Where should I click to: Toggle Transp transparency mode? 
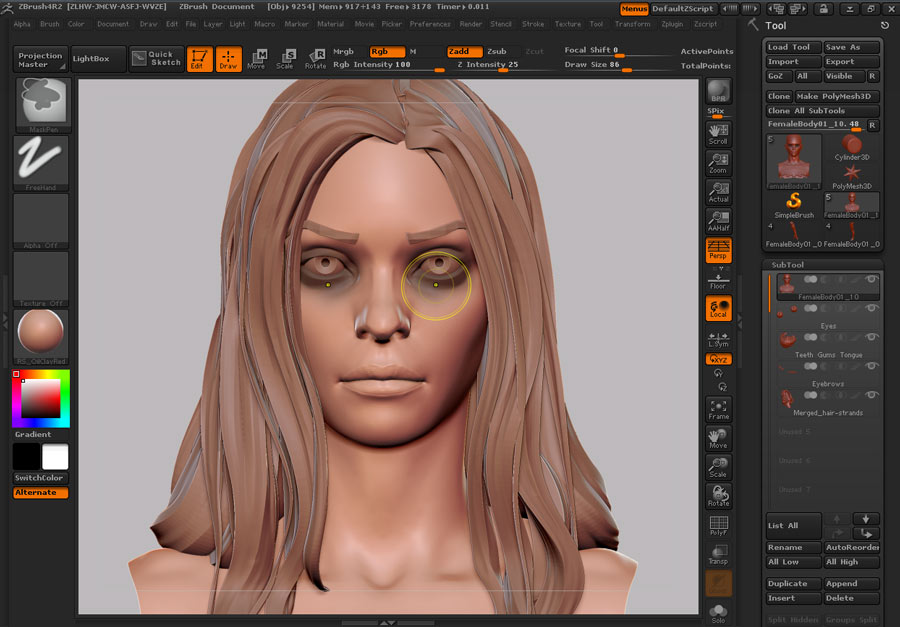pyautogui.click(x=719, y=555)
